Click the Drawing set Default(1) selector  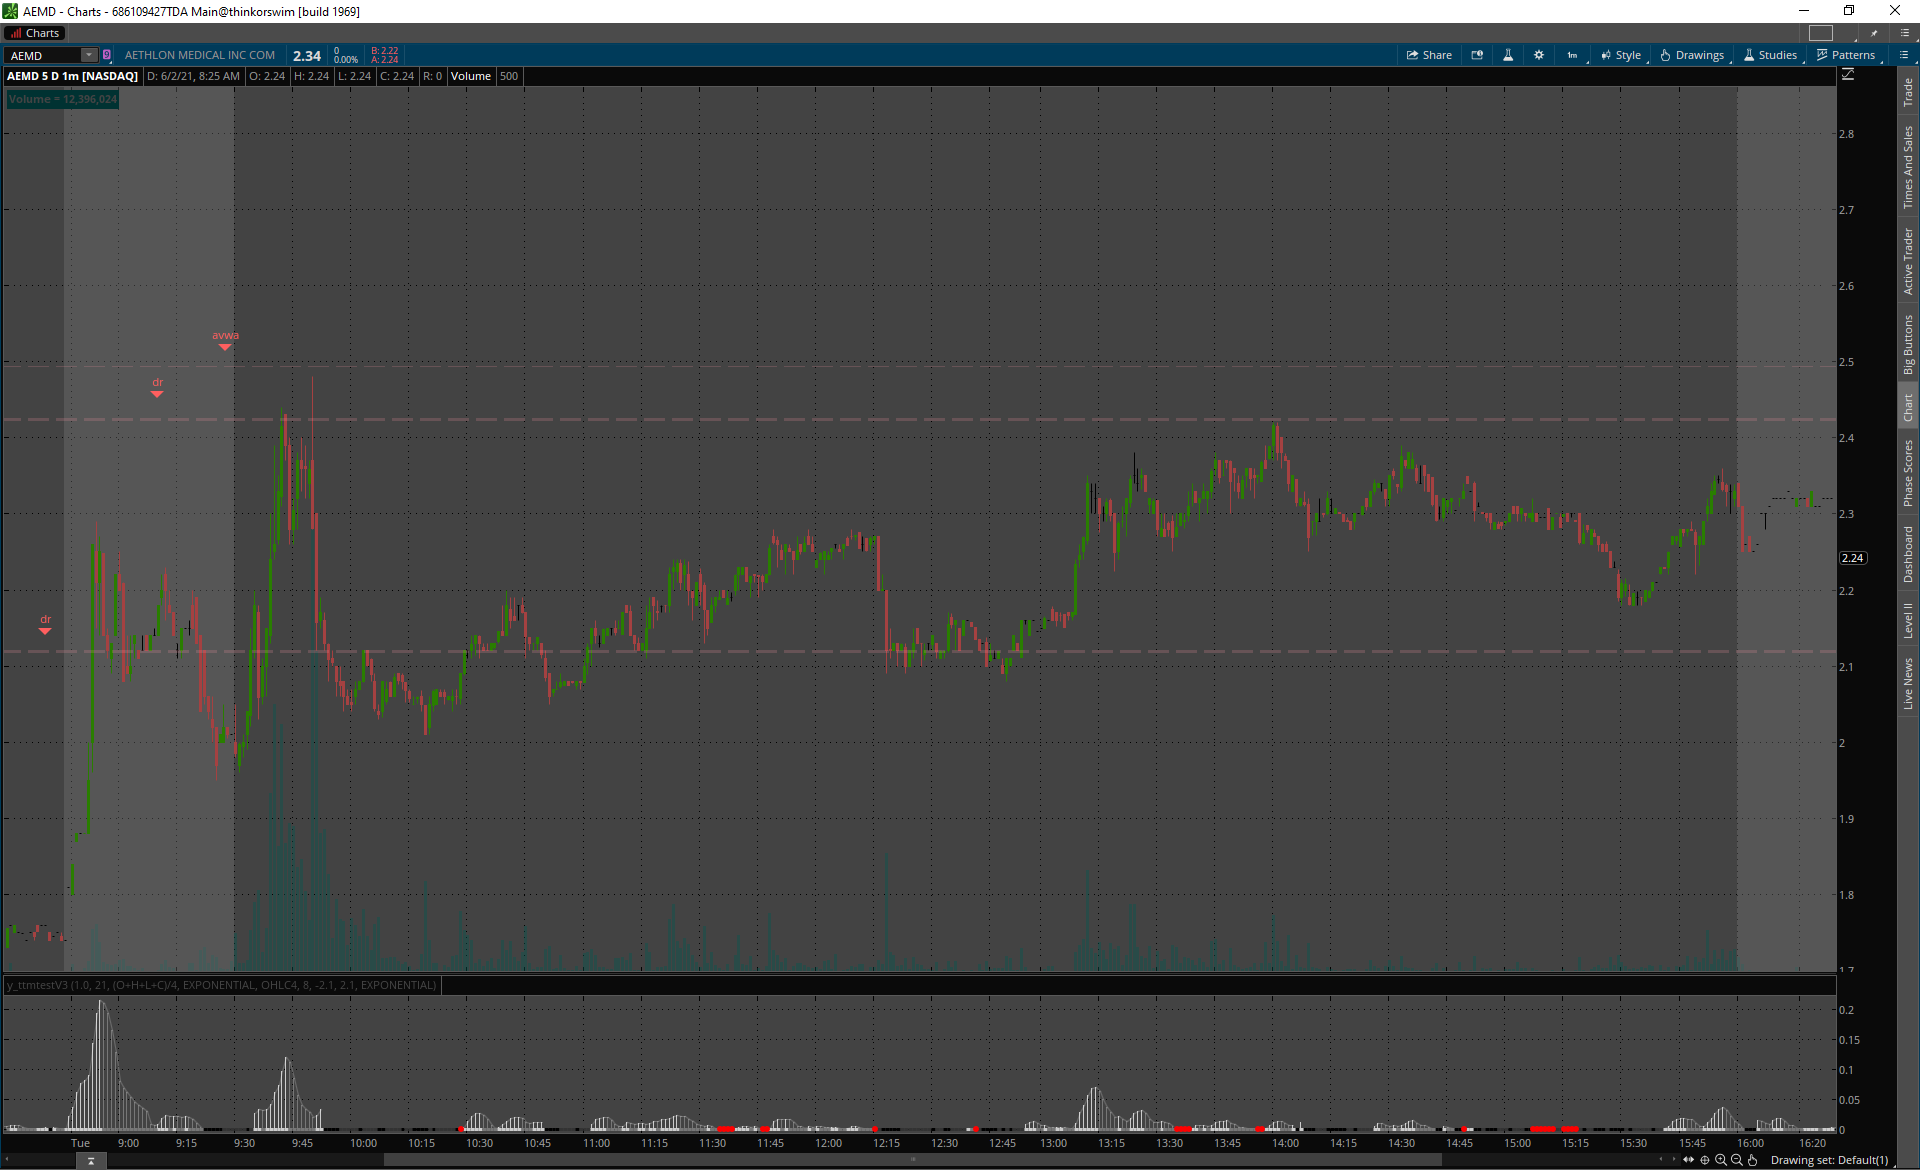tap(1829, 1160)
